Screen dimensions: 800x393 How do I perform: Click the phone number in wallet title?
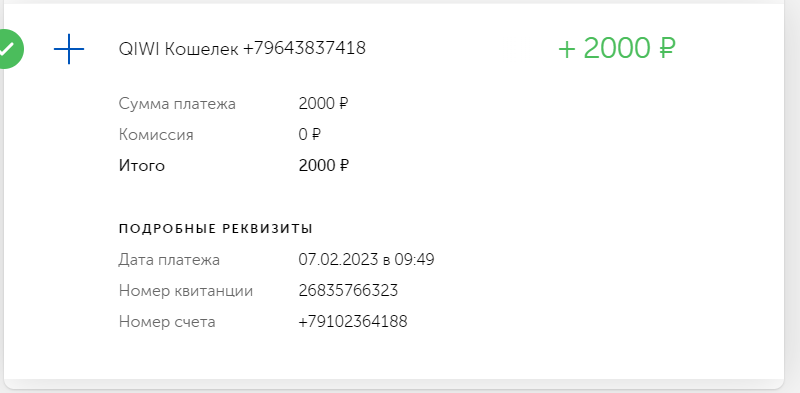(304, 48)
